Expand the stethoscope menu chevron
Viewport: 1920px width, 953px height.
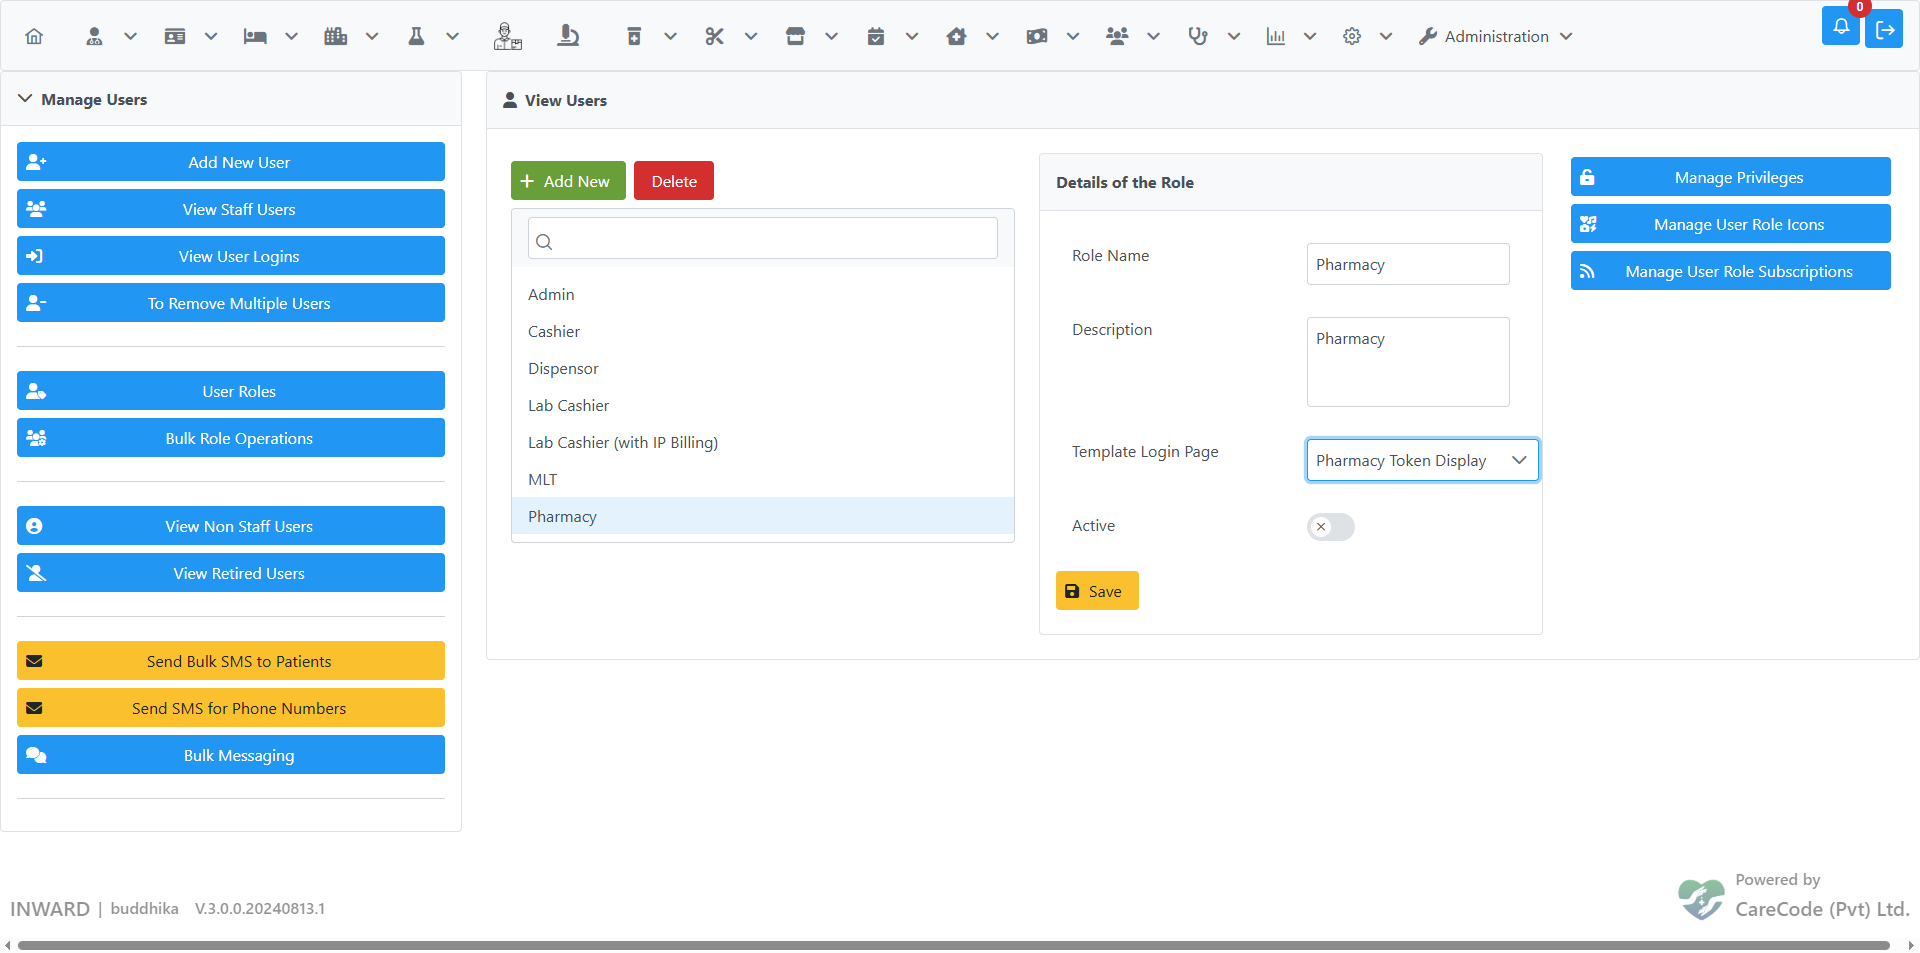[1234, 36]
